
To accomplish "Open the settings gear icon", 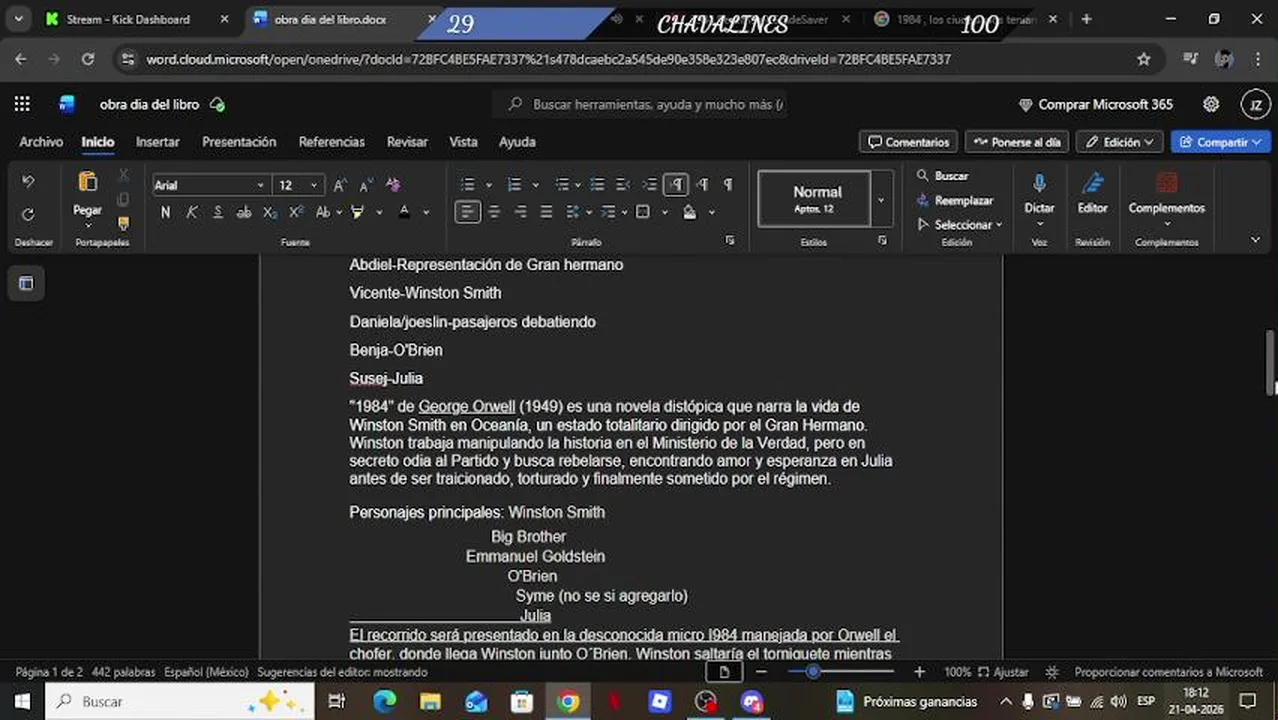I will point(1211,104).
